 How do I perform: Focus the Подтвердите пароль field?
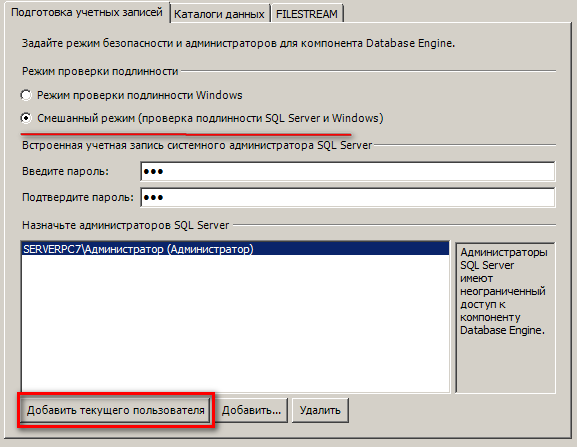tap(347, 198)
